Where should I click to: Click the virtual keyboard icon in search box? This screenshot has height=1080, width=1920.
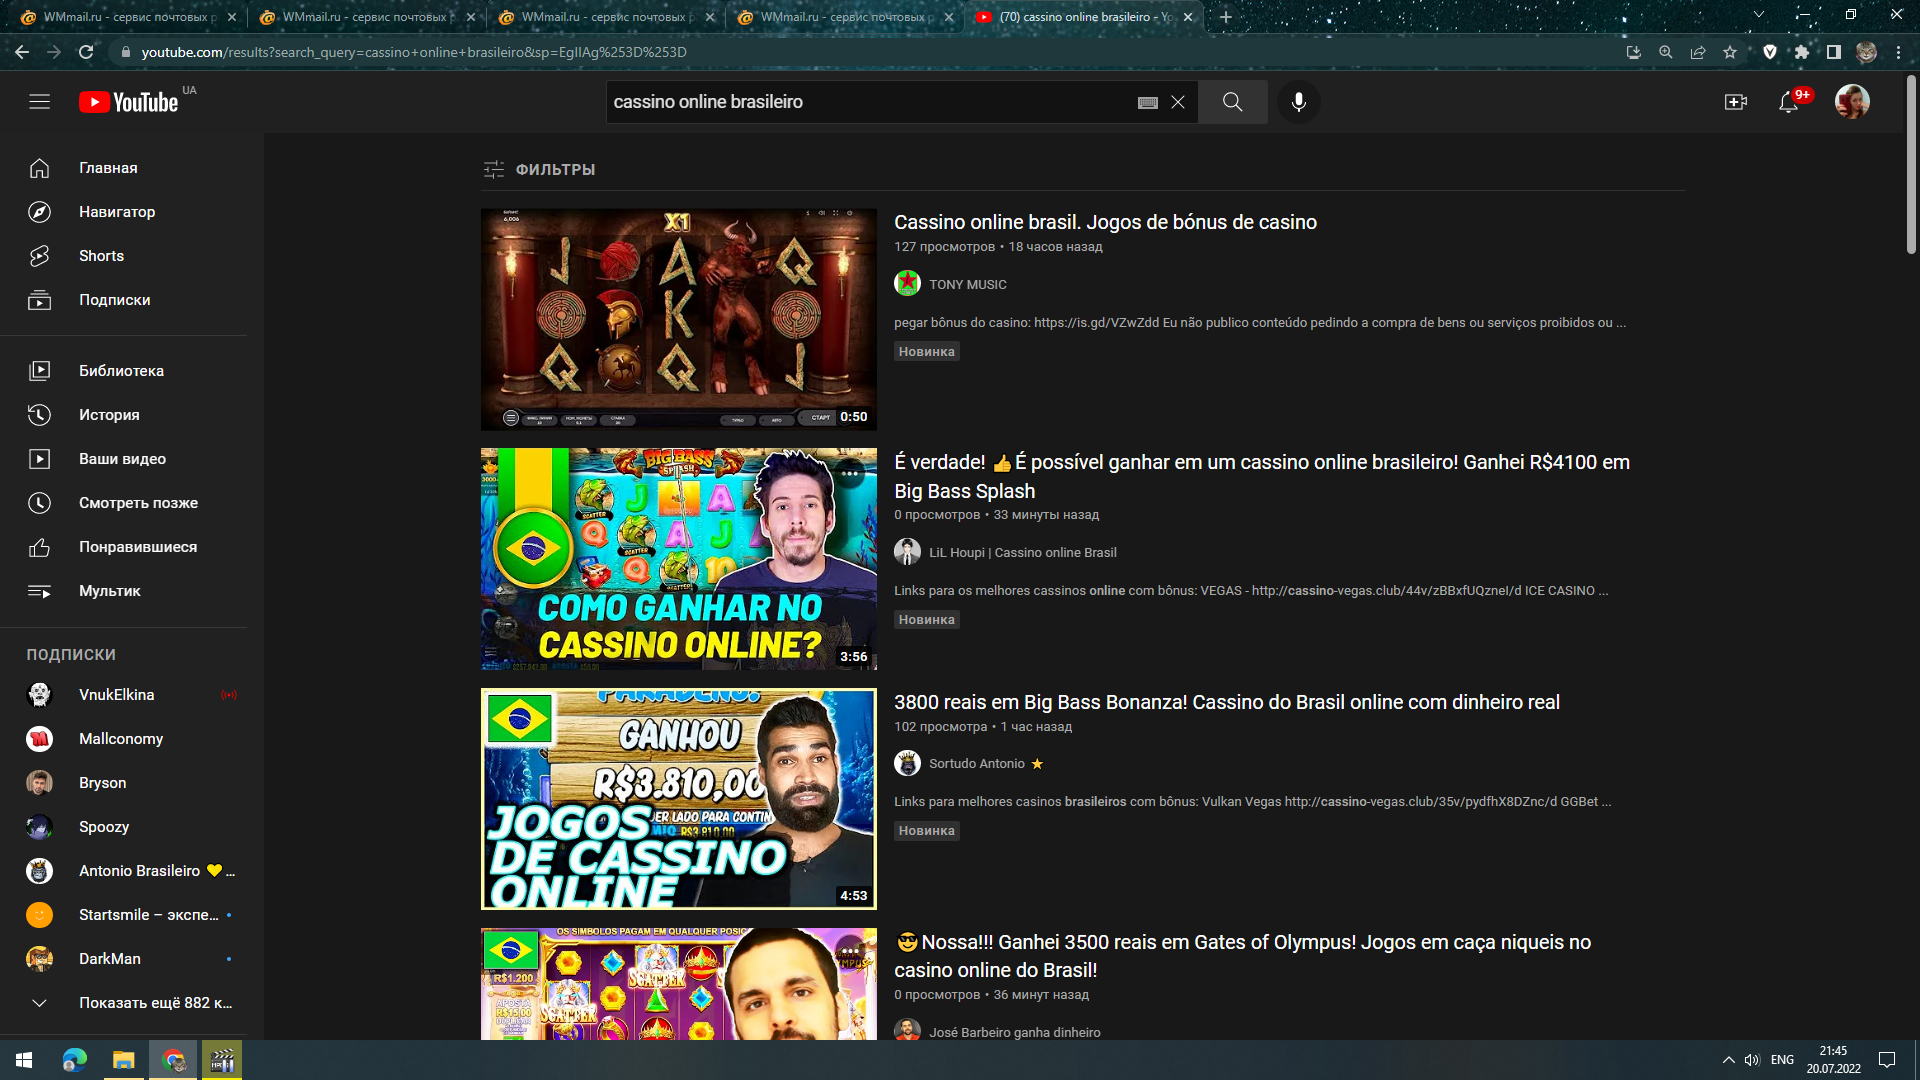(x=1148, y=102)
